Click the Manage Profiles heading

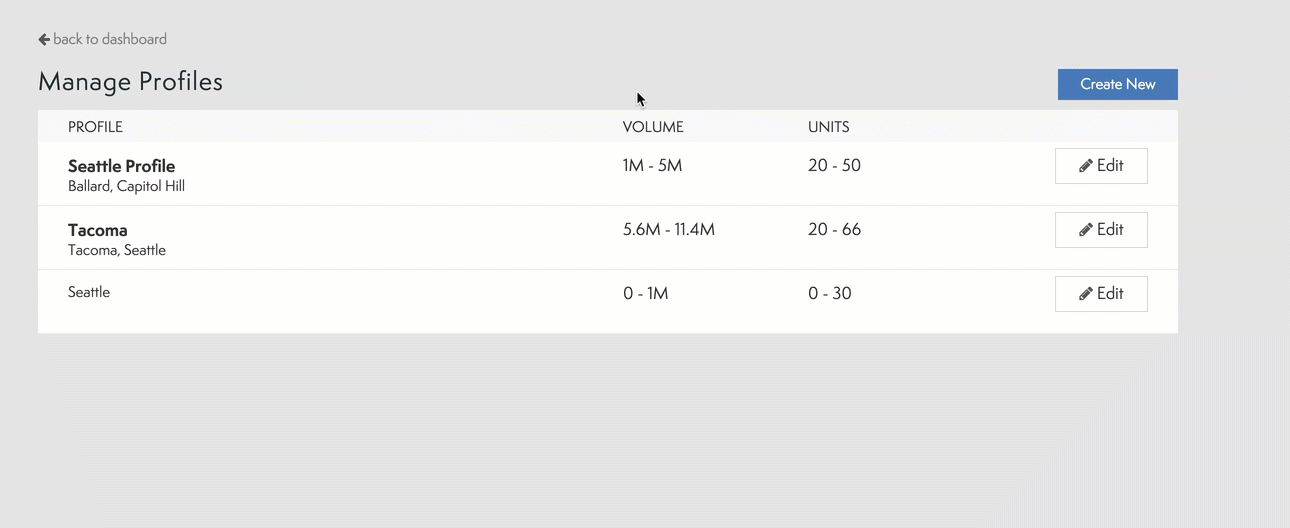point(130,82)
